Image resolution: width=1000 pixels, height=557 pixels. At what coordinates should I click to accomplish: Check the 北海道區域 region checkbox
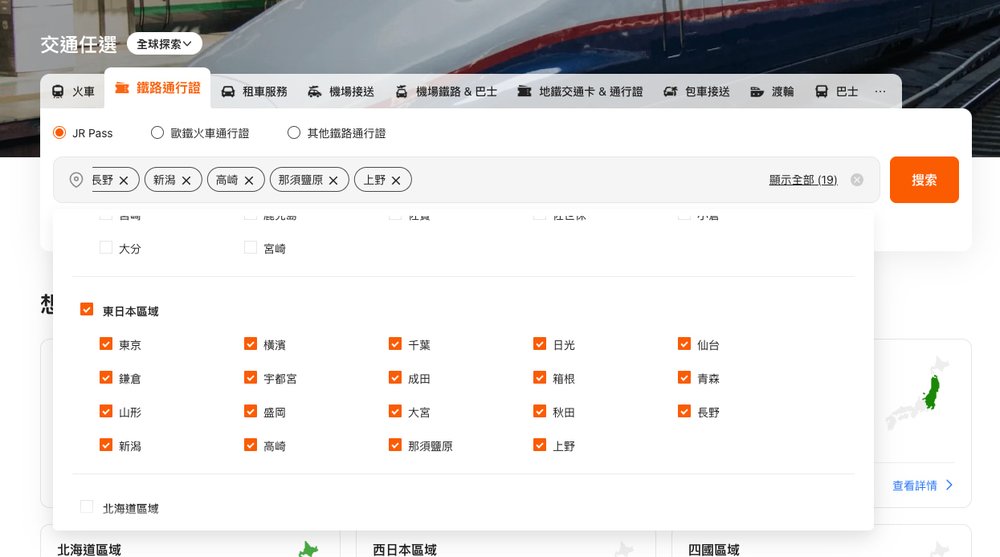point(87,507)
